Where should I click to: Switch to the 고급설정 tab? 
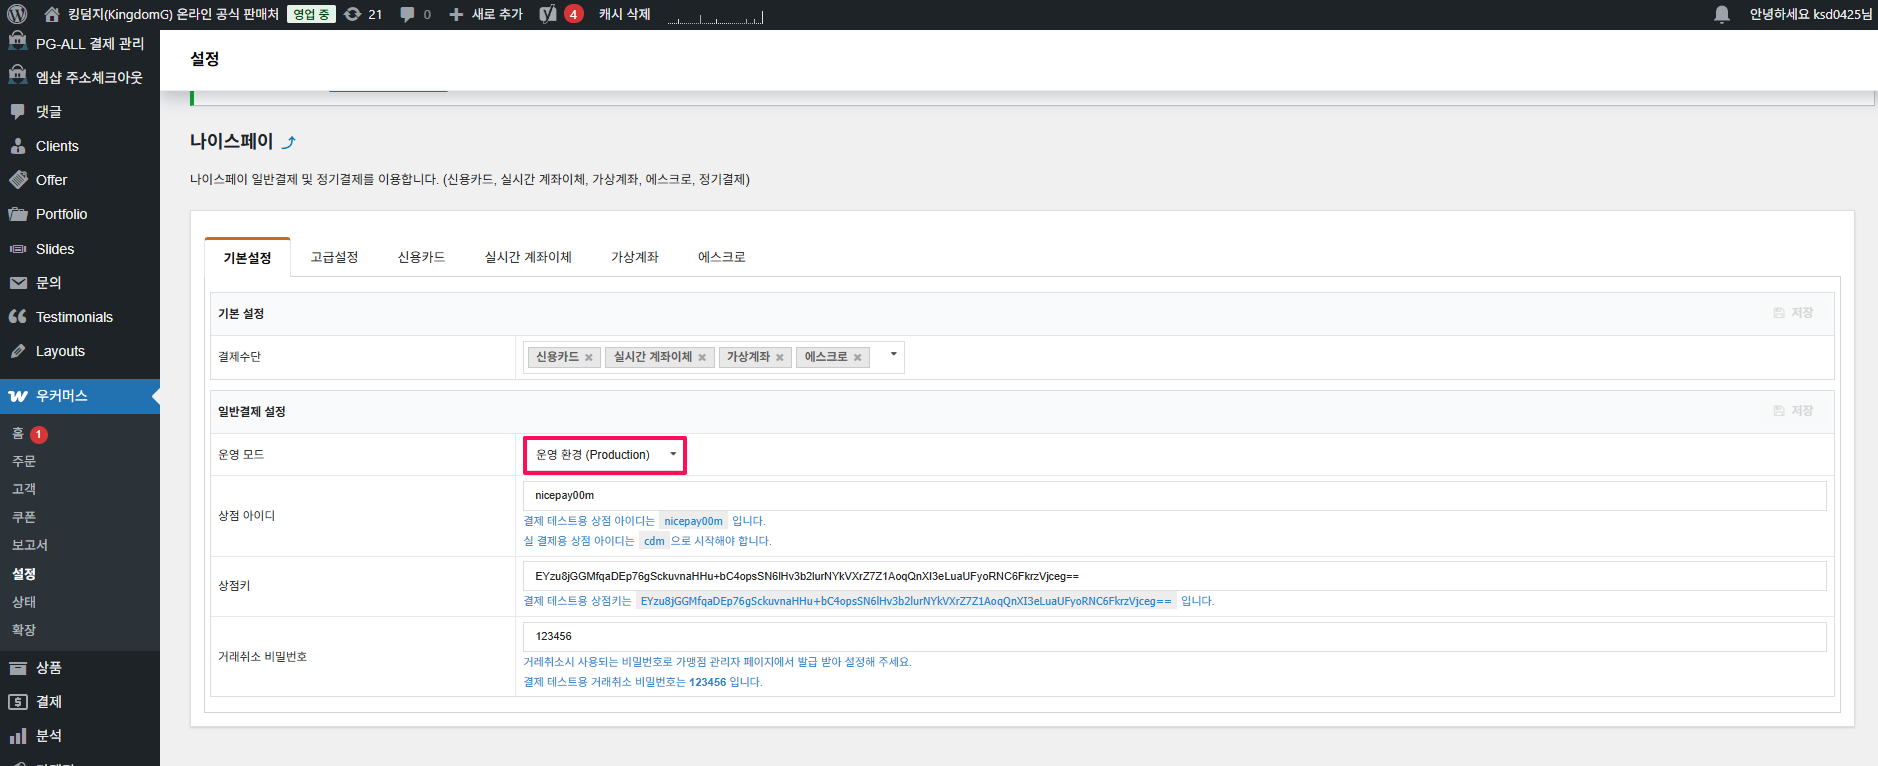334,257
